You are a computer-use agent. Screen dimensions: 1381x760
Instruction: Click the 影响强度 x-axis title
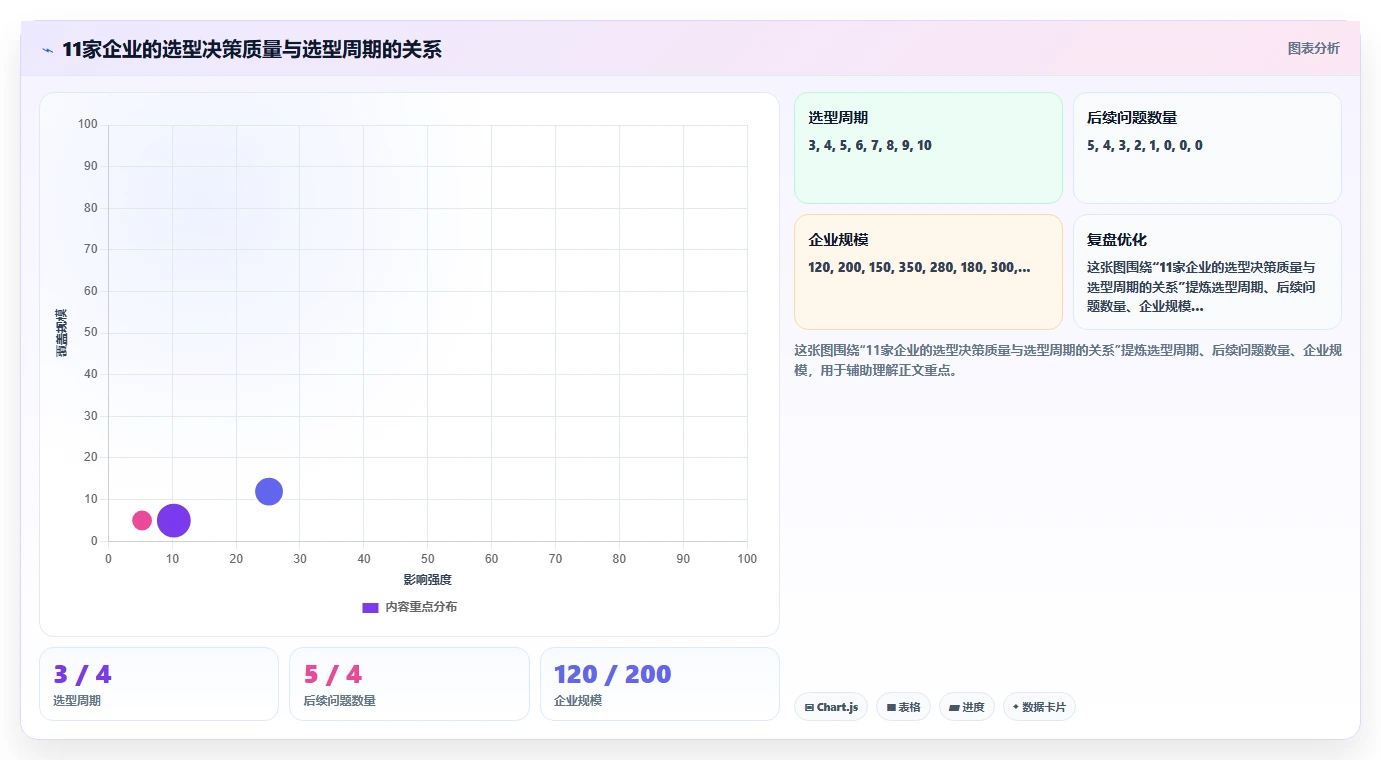428,580
